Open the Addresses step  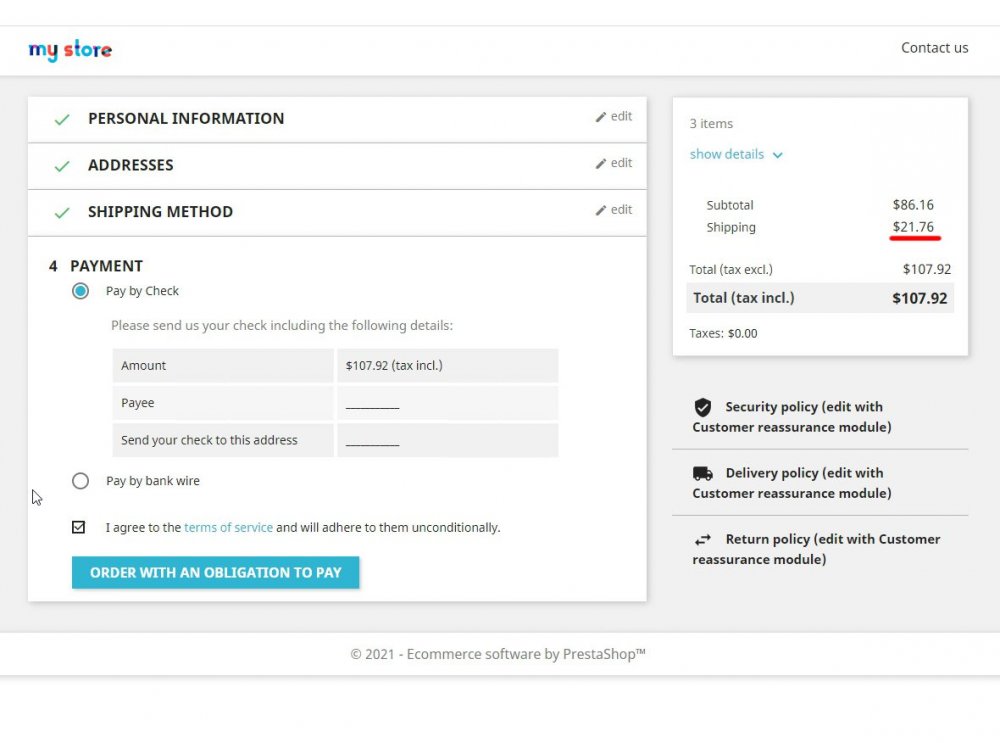tap(131, 165)
